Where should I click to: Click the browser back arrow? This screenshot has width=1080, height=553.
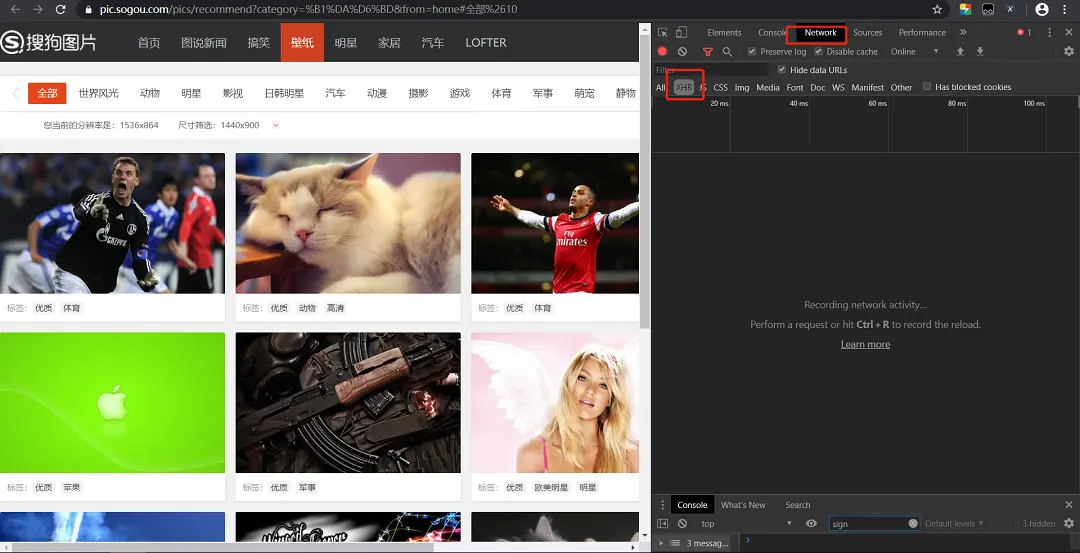tap(15, 10)
